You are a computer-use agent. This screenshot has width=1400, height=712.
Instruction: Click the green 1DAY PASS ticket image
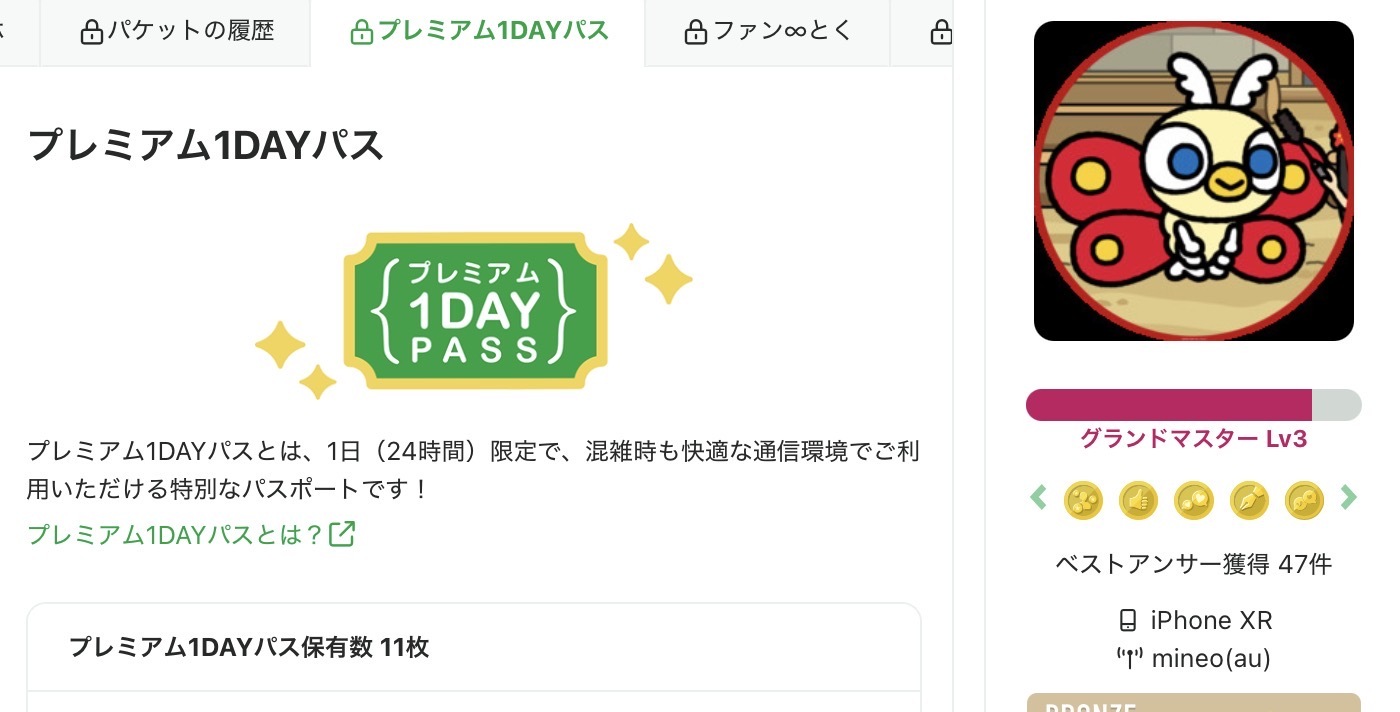(x=475, y=311)
